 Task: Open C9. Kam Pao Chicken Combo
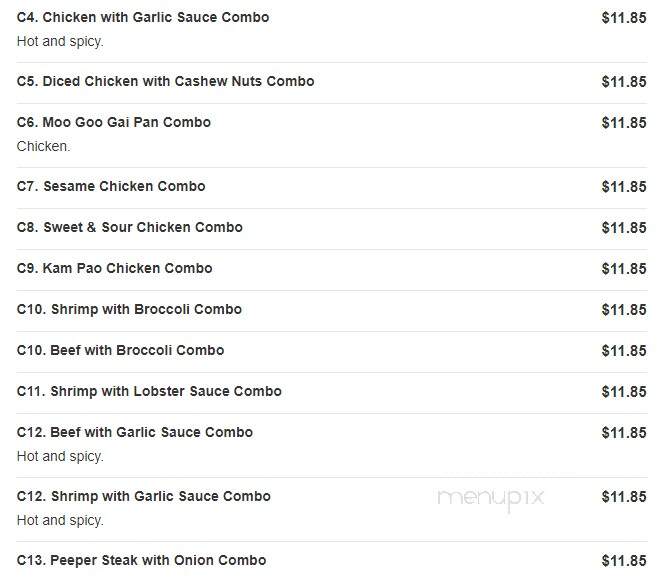coord(115,268)
